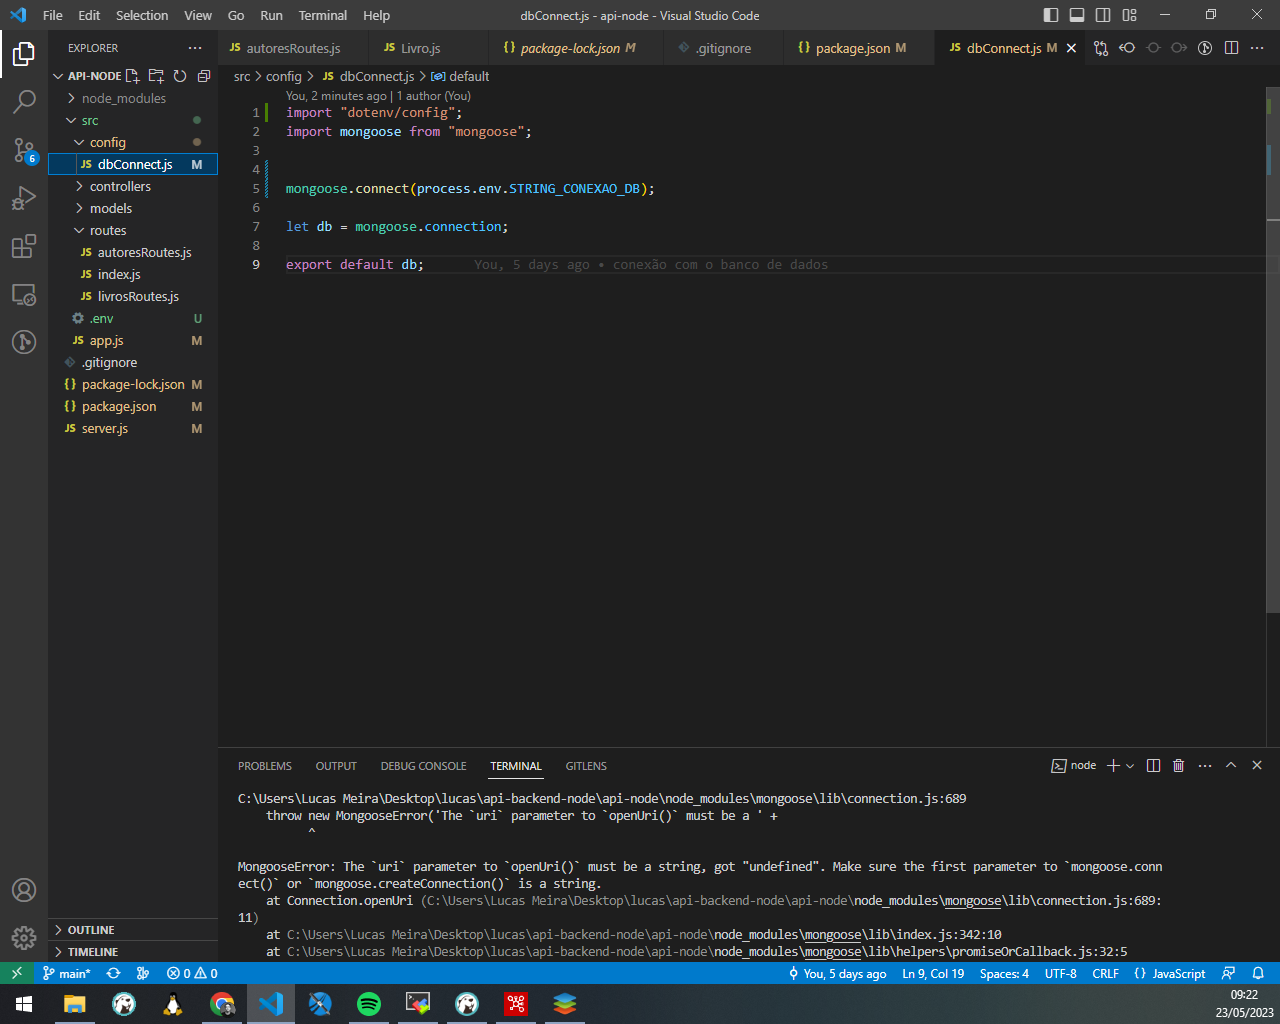Navigate to previous revision in editor toolbar
Viewport: 1280px width, 1024px height.
(1127, 48)
